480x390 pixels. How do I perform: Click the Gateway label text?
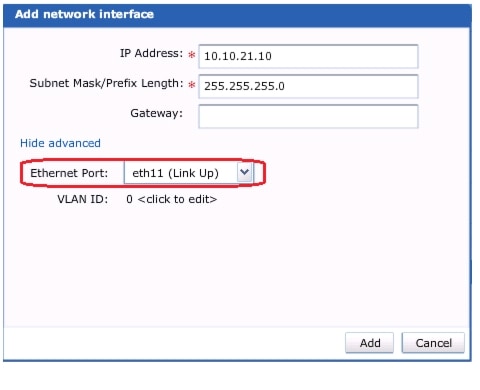click(x=156, y=114)
